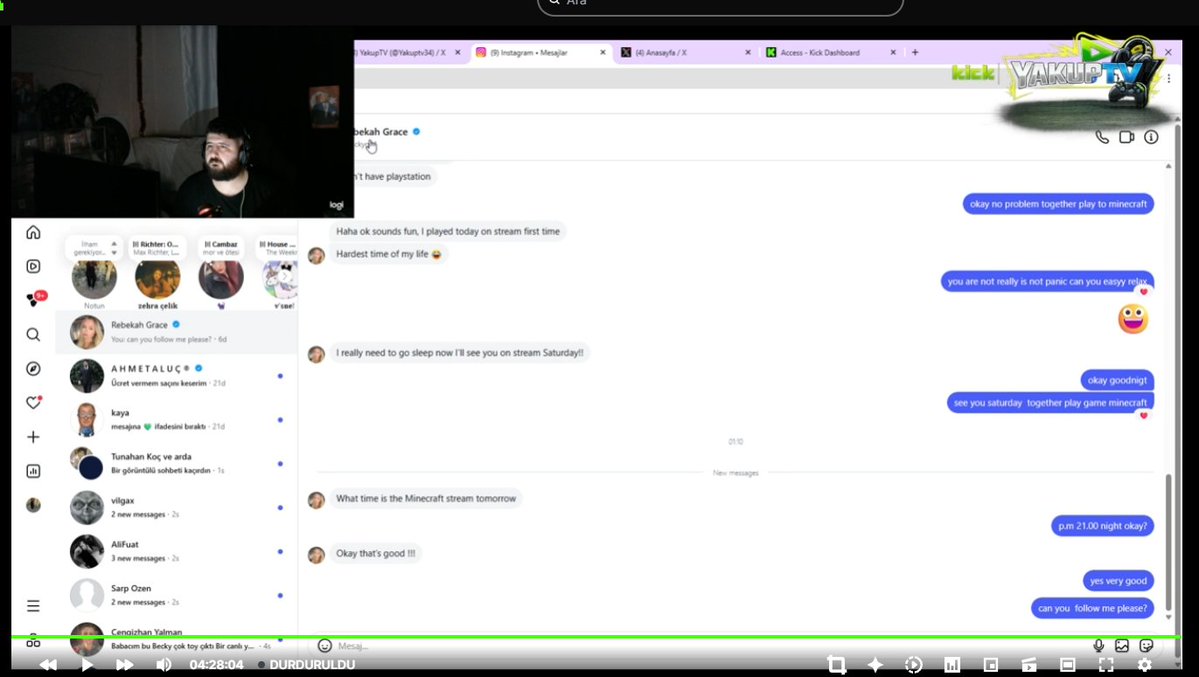Viewport: 1199px width, 677px height.
Task: Click the mini player icon in player bar
Action: pyautogui.click(x=991, y=665)
